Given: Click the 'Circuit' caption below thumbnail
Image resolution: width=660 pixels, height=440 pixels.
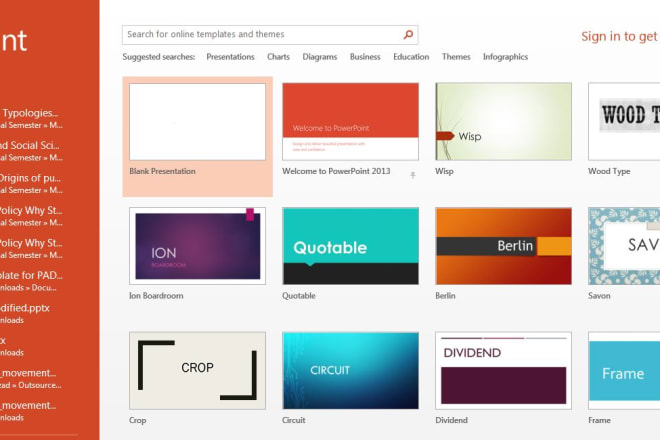Looking at the screenshot, I should click(294, 420).
